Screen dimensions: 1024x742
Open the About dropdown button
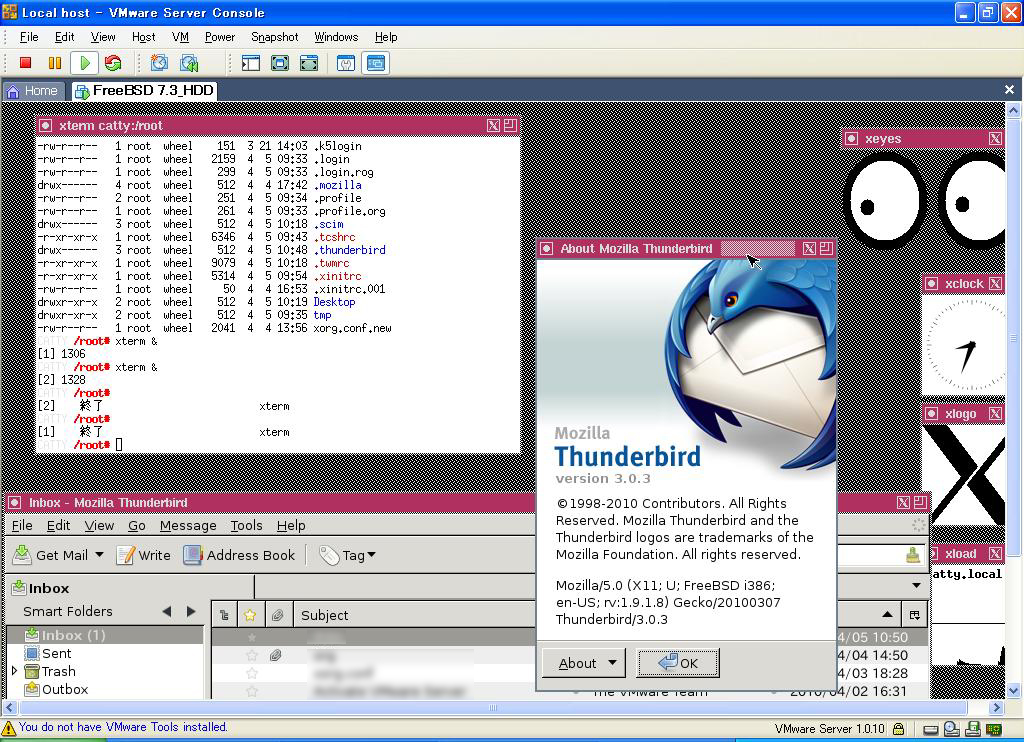click(583, 663)
